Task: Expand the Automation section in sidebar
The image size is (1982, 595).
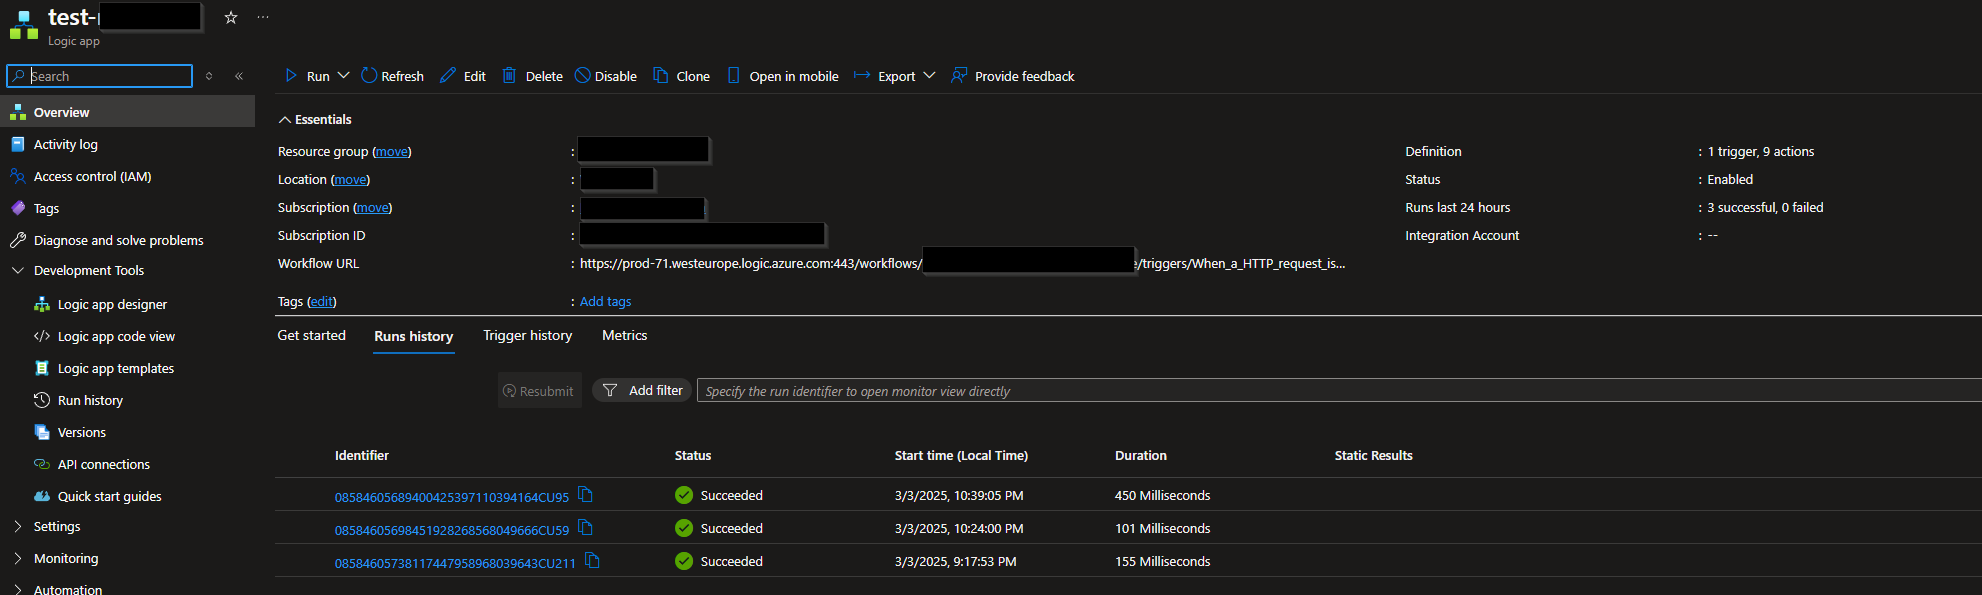Action: 18,589
